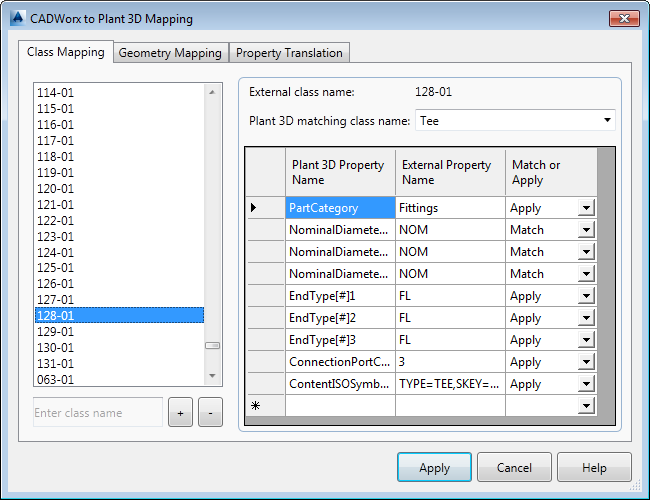The width and height of the screenshot is (650, 500).
Task: Select class 131-01 in the list
Action: (x=119, y=364)
